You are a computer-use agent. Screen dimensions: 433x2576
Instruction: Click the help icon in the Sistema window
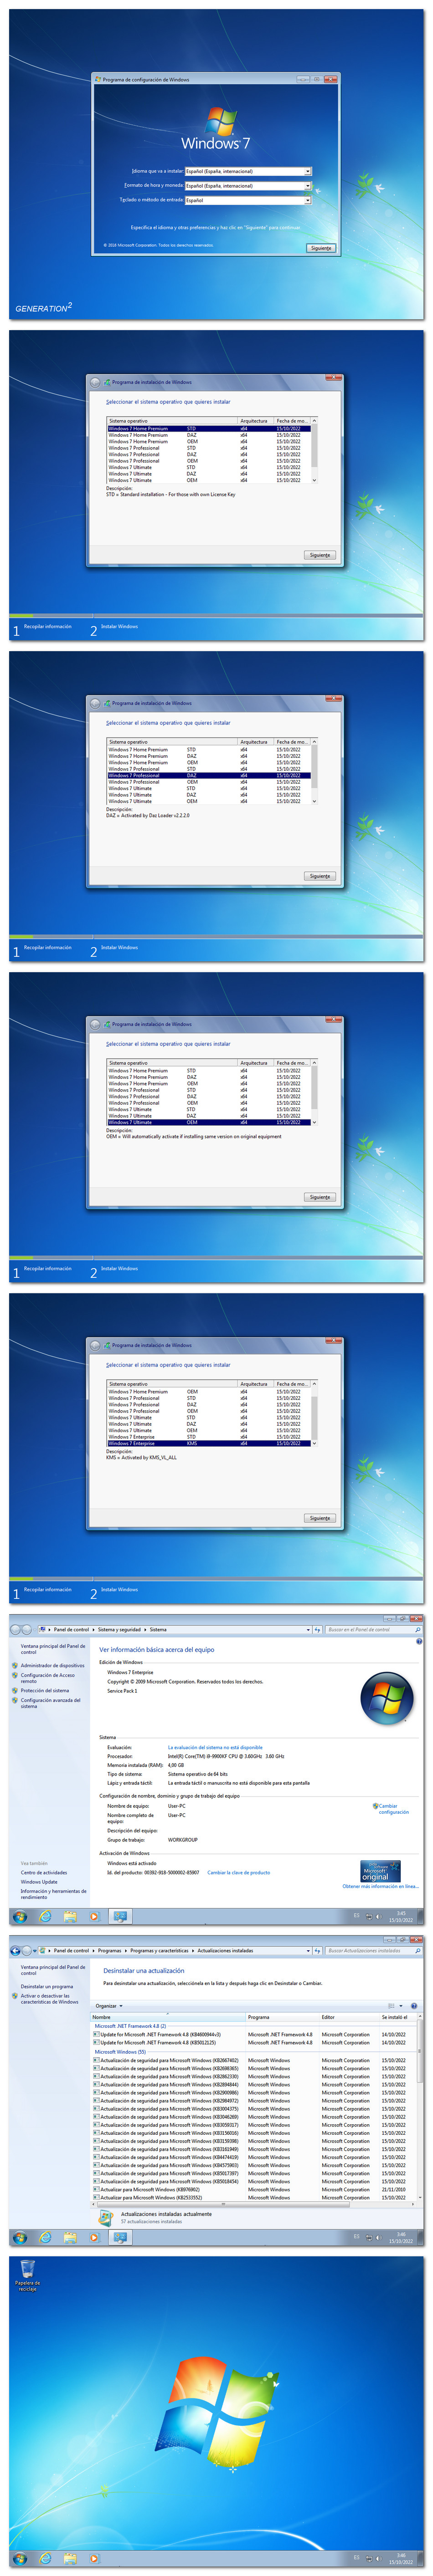[x=418, y=1642]
